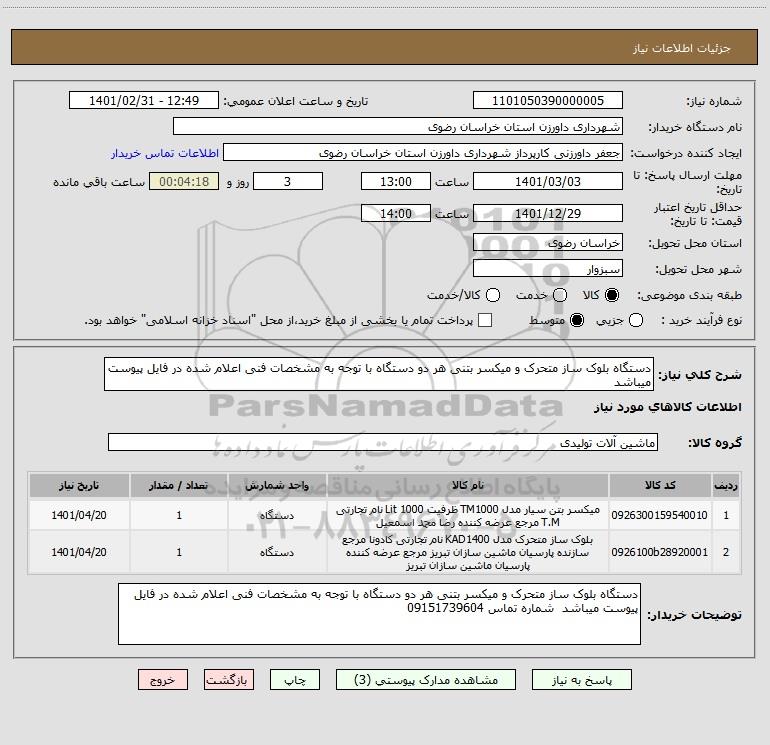770x745 pixels.
Task: Open مشاهده مدارک پیوستی (3) attachments
Action: point(426,680)
